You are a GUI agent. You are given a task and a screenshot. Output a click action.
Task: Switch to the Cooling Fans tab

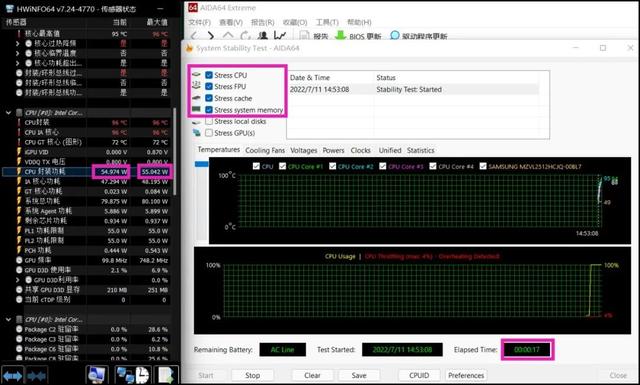[265, 150]
